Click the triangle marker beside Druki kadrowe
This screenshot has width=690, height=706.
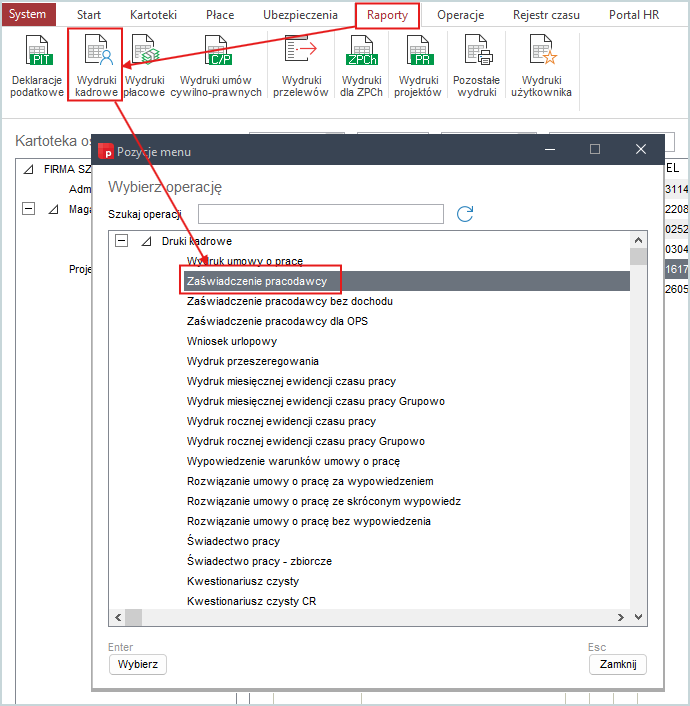(146, 242)
